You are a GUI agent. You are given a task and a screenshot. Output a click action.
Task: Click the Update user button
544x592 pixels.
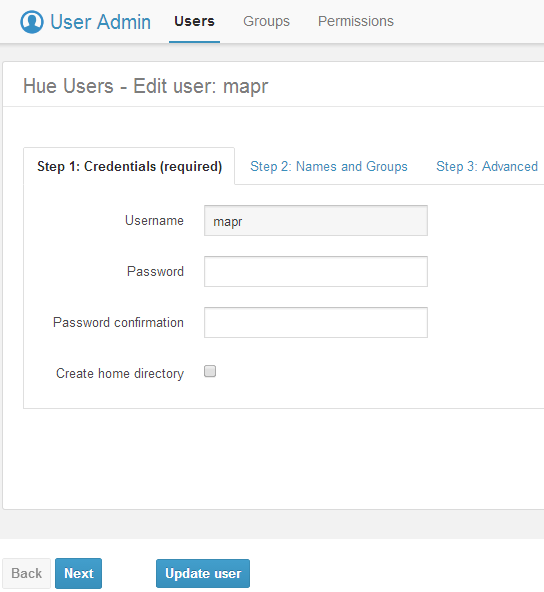click(x=203, y=573)
